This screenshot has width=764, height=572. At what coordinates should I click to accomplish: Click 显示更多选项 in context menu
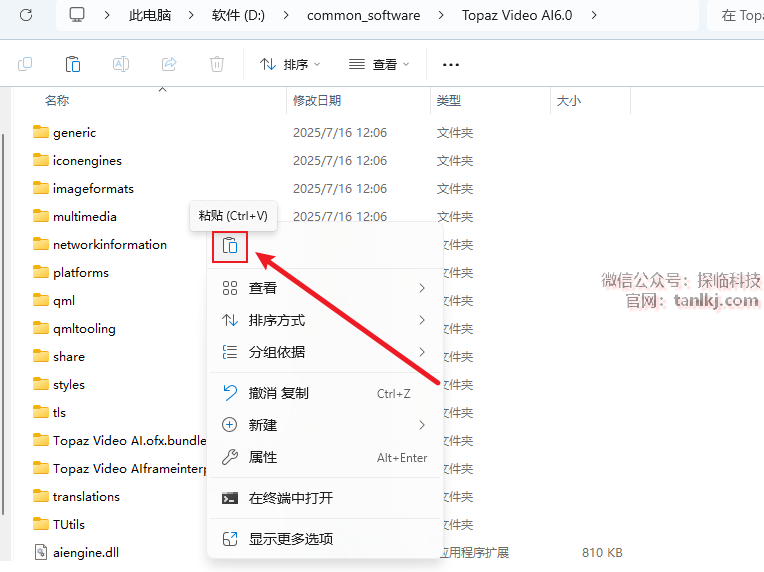(x=290, y=539)
